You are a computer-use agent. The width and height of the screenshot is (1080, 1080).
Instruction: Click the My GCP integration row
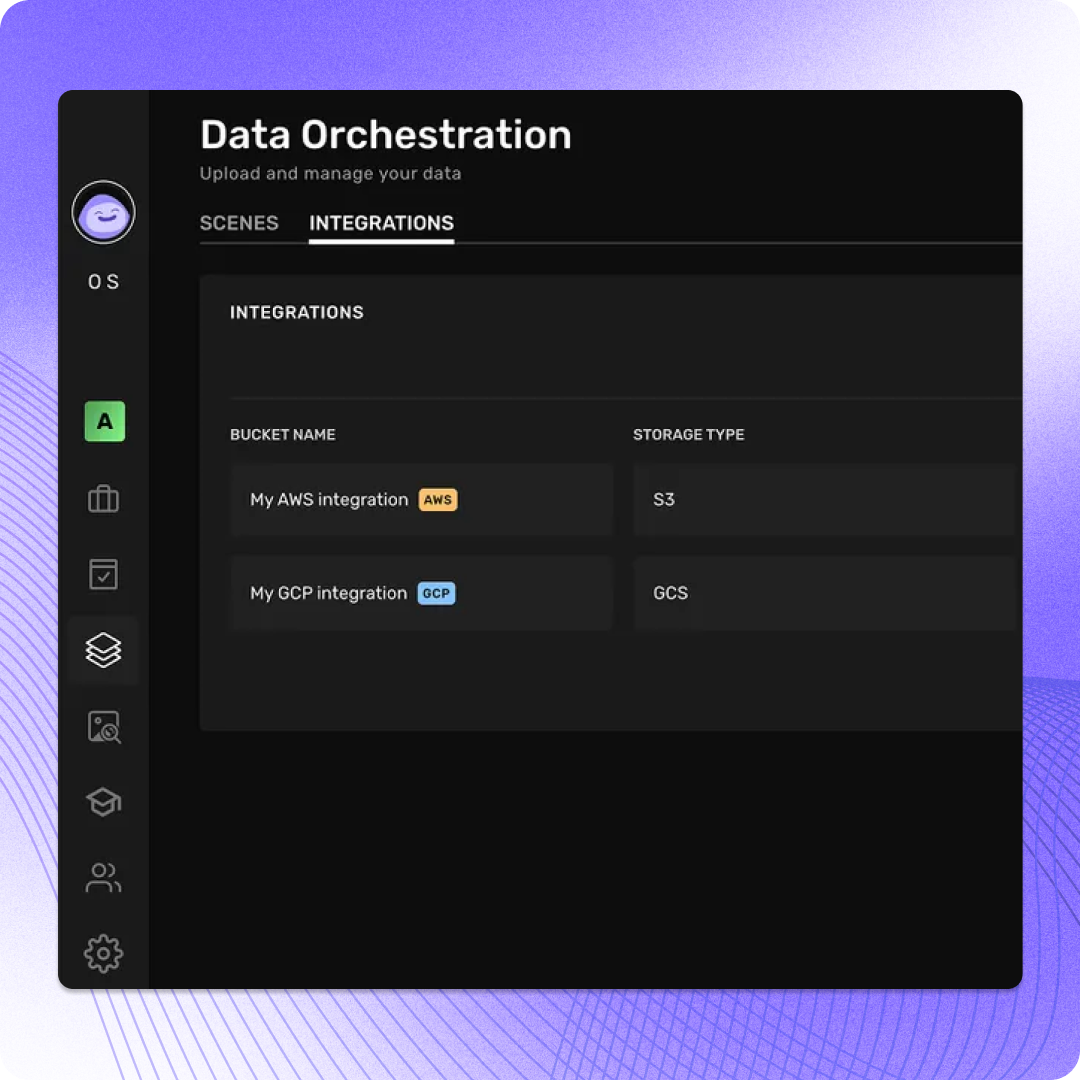click(x=422, y=594)
